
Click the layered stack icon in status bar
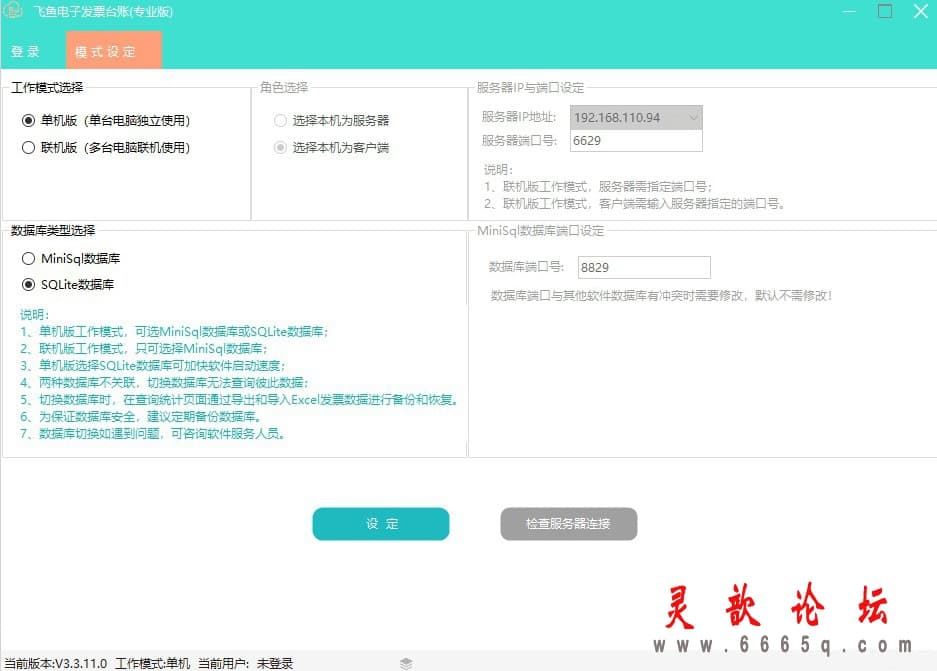[406, 663]
